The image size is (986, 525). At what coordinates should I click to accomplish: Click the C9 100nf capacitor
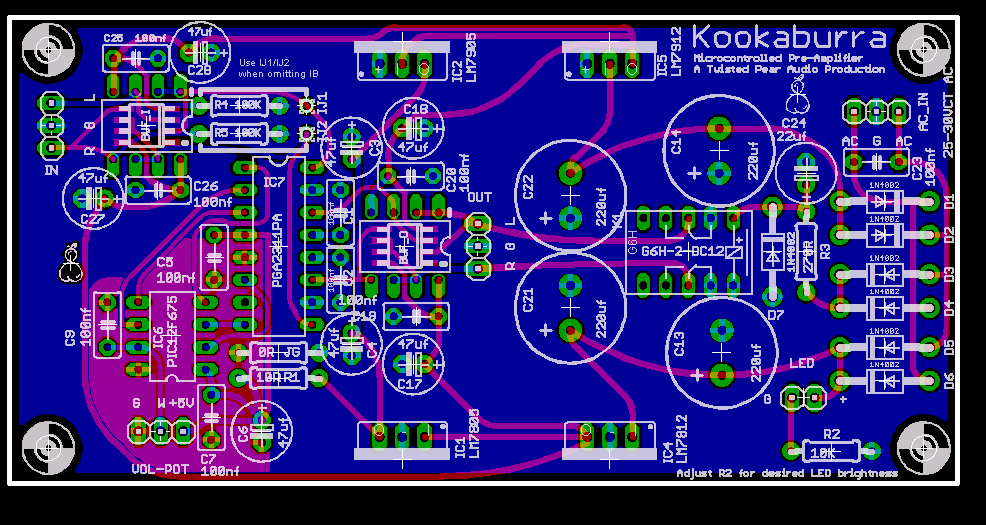coord(108,324)
